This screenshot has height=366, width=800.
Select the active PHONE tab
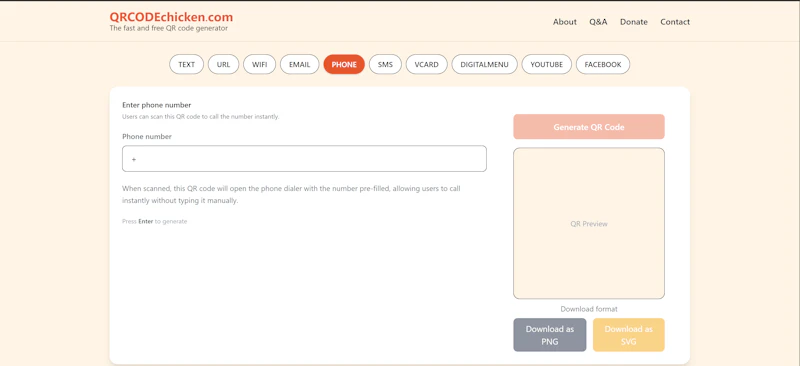(x=344, y=64)
